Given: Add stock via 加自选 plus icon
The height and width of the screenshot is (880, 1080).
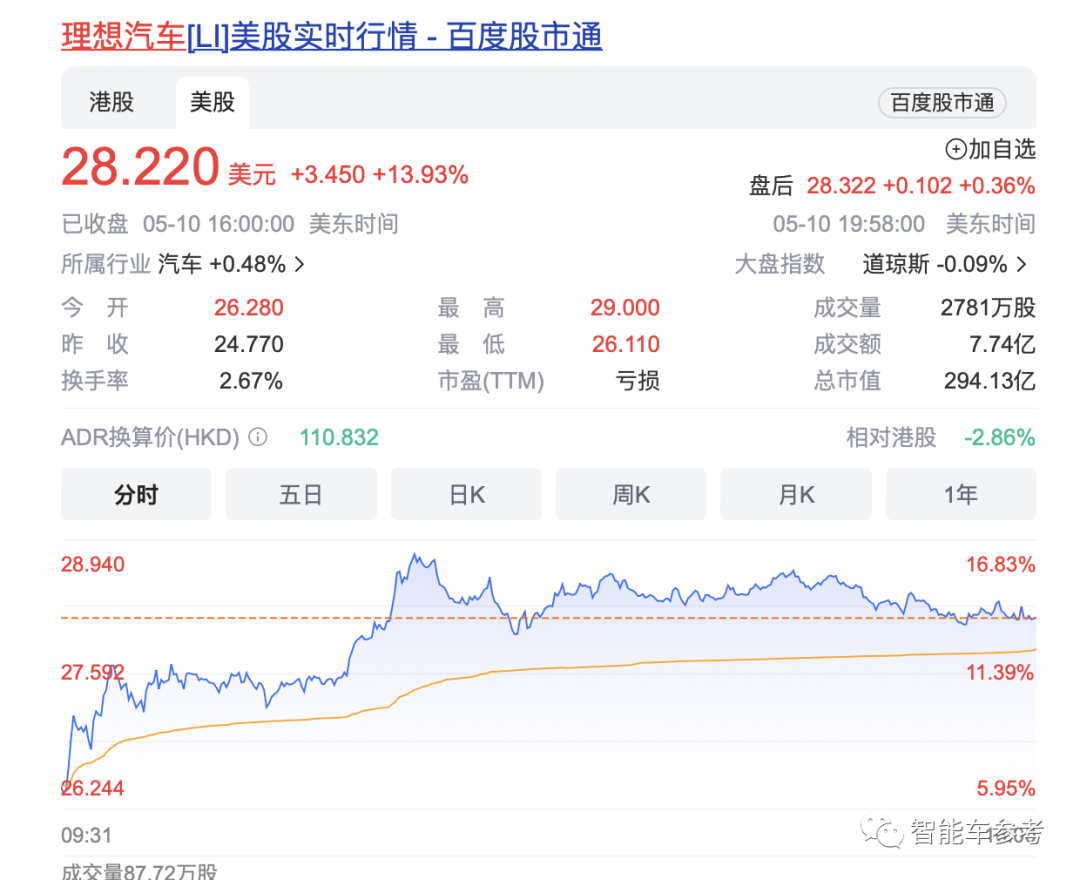Looking at the screenshot, I should point(955,149).
